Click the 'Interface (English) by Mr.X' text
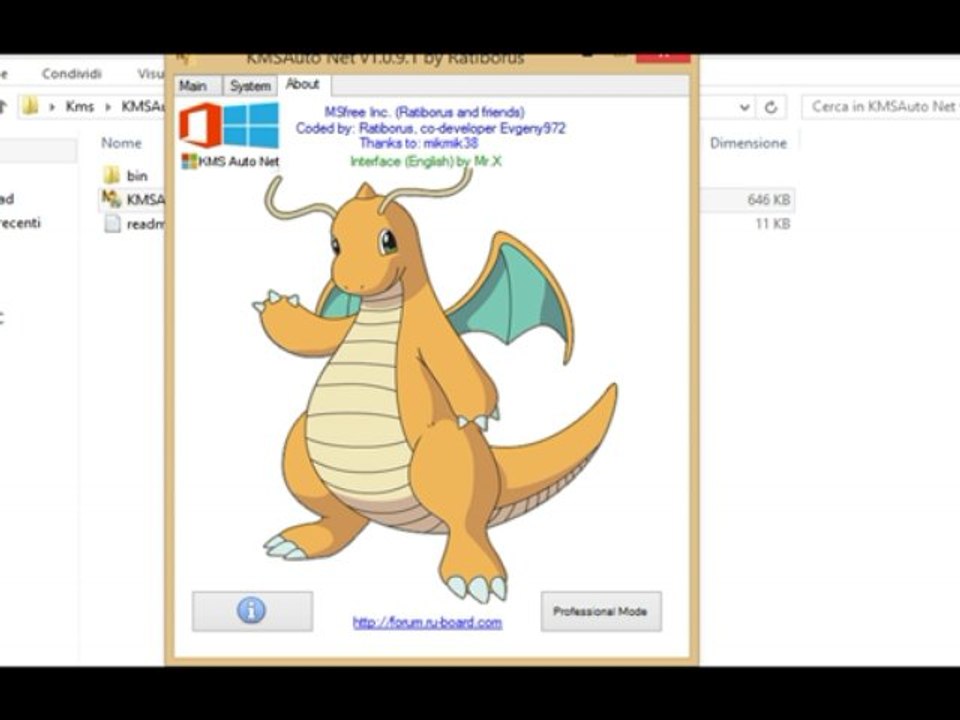The width and height of the screenshot is (960, 720). tap(426, 161)
